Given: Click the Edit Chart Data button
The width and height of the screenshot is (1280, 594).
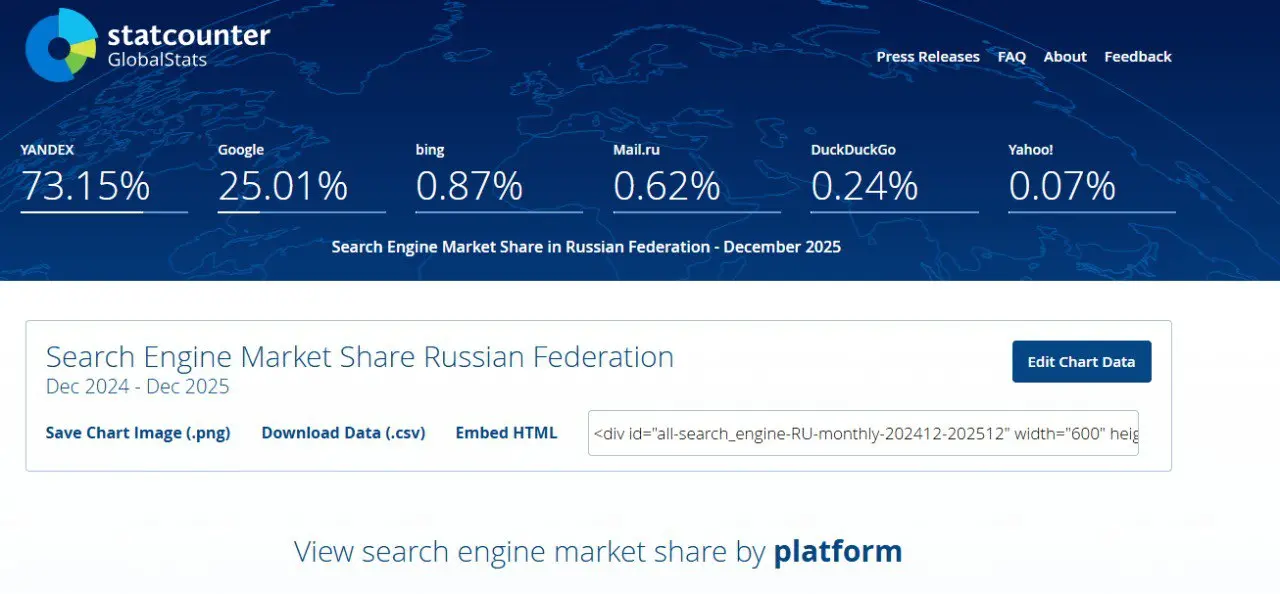Looking at the screenshot, I should click(1081, 362).
